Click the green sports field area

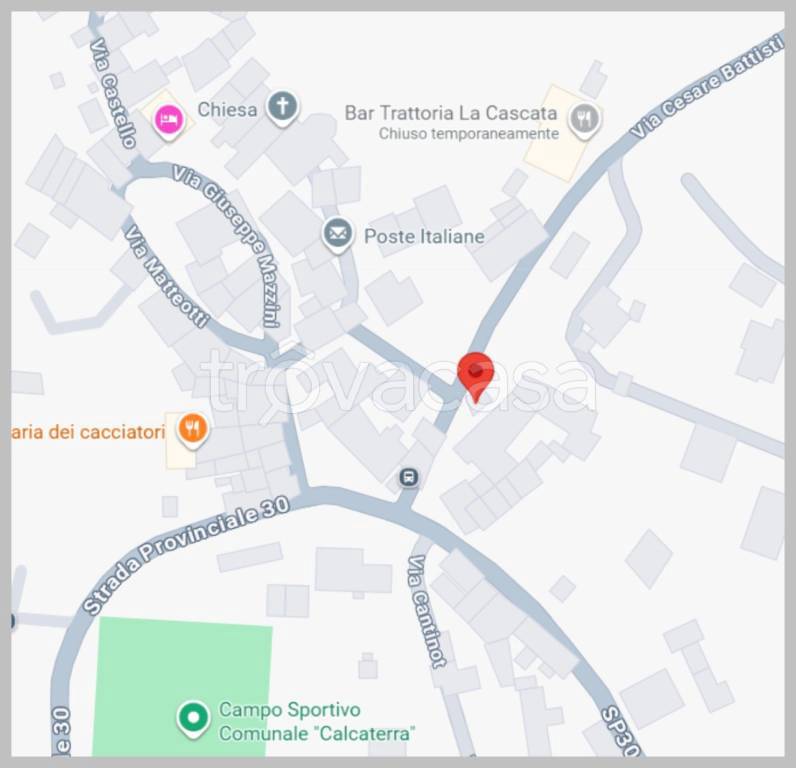(x=182, y=687)
